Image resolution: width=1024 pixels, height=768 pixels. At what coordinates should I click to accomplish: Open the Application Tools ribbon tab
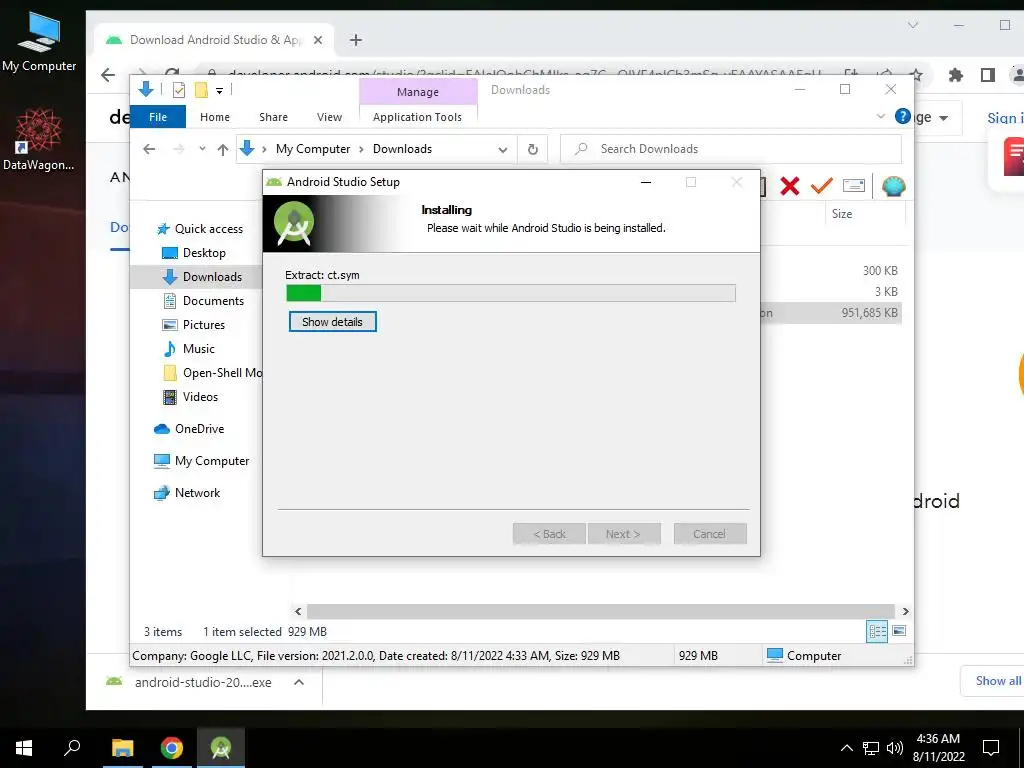417,117
